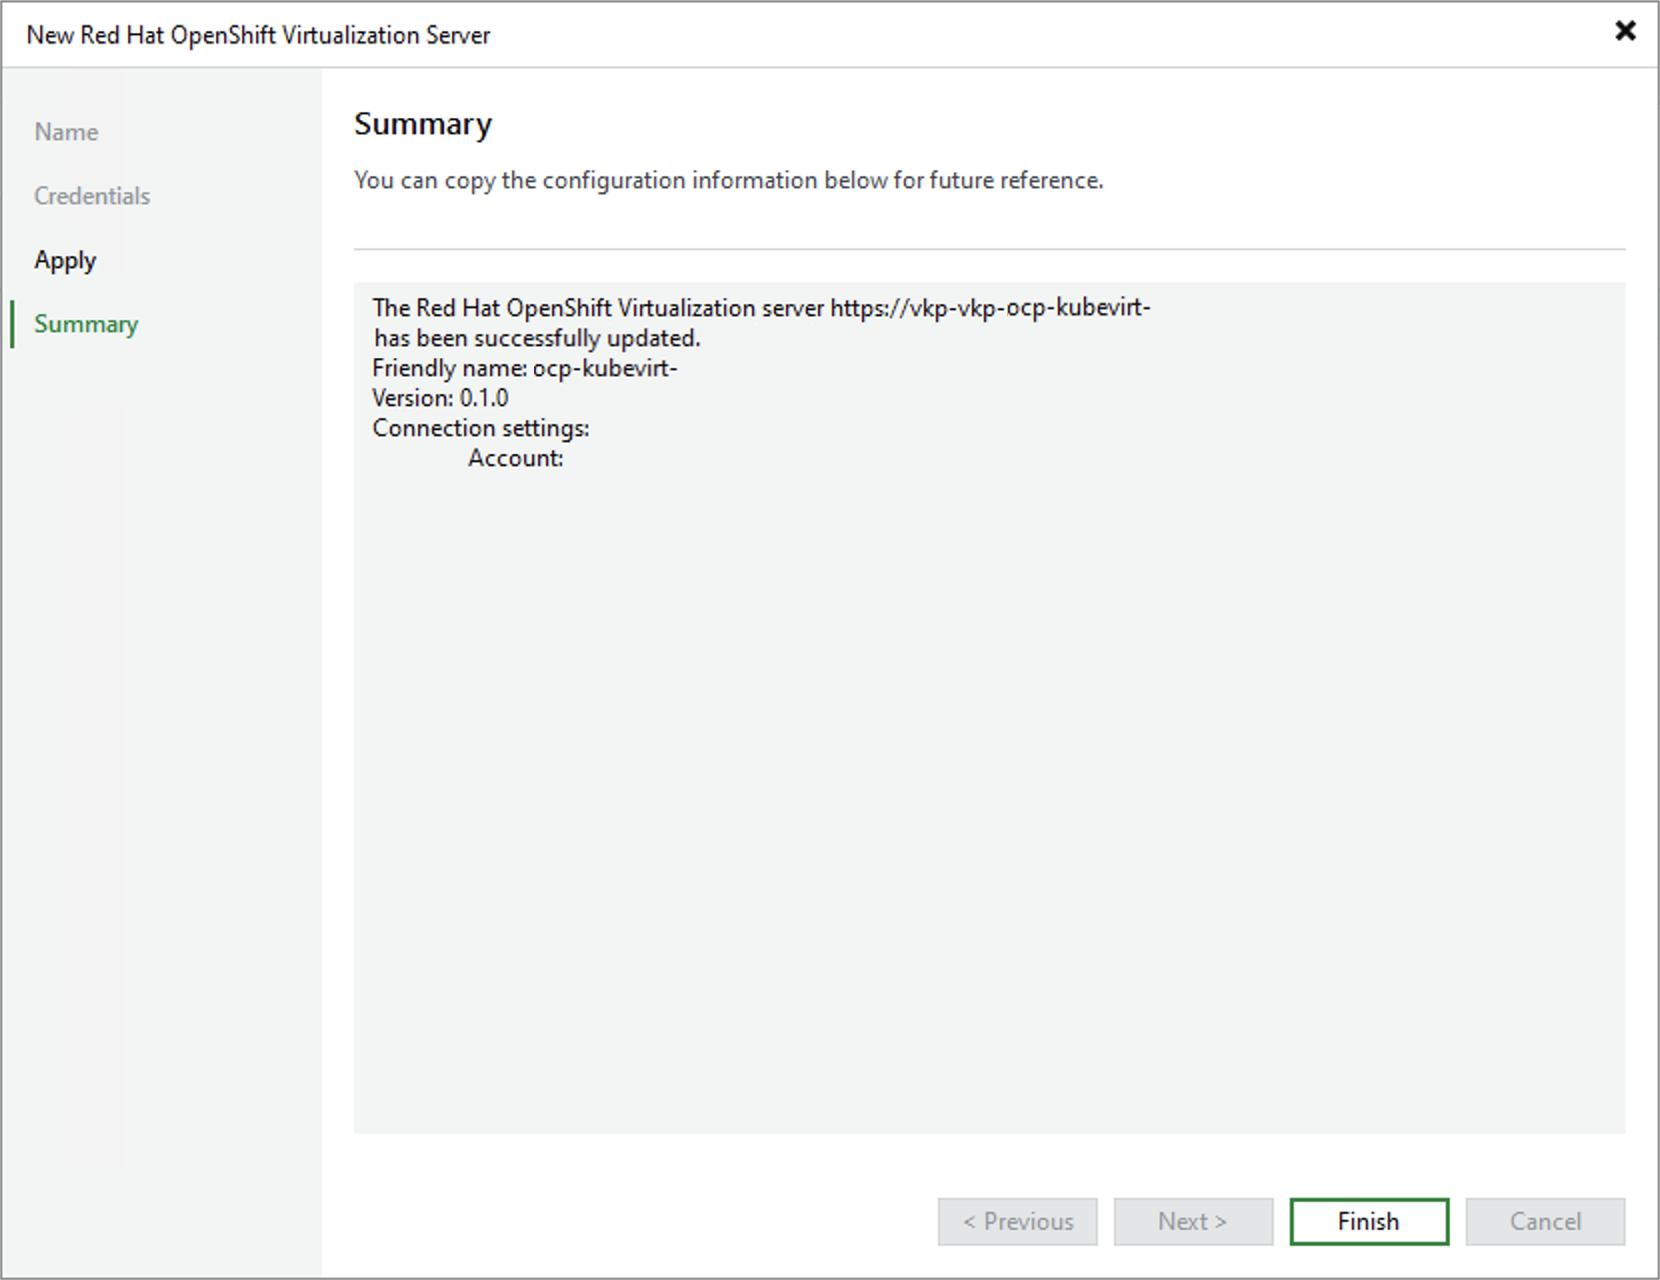Click the Cancel button
Image resolution: width=1660 pixels, height=1280 pixels.
coord(1545,1221)
